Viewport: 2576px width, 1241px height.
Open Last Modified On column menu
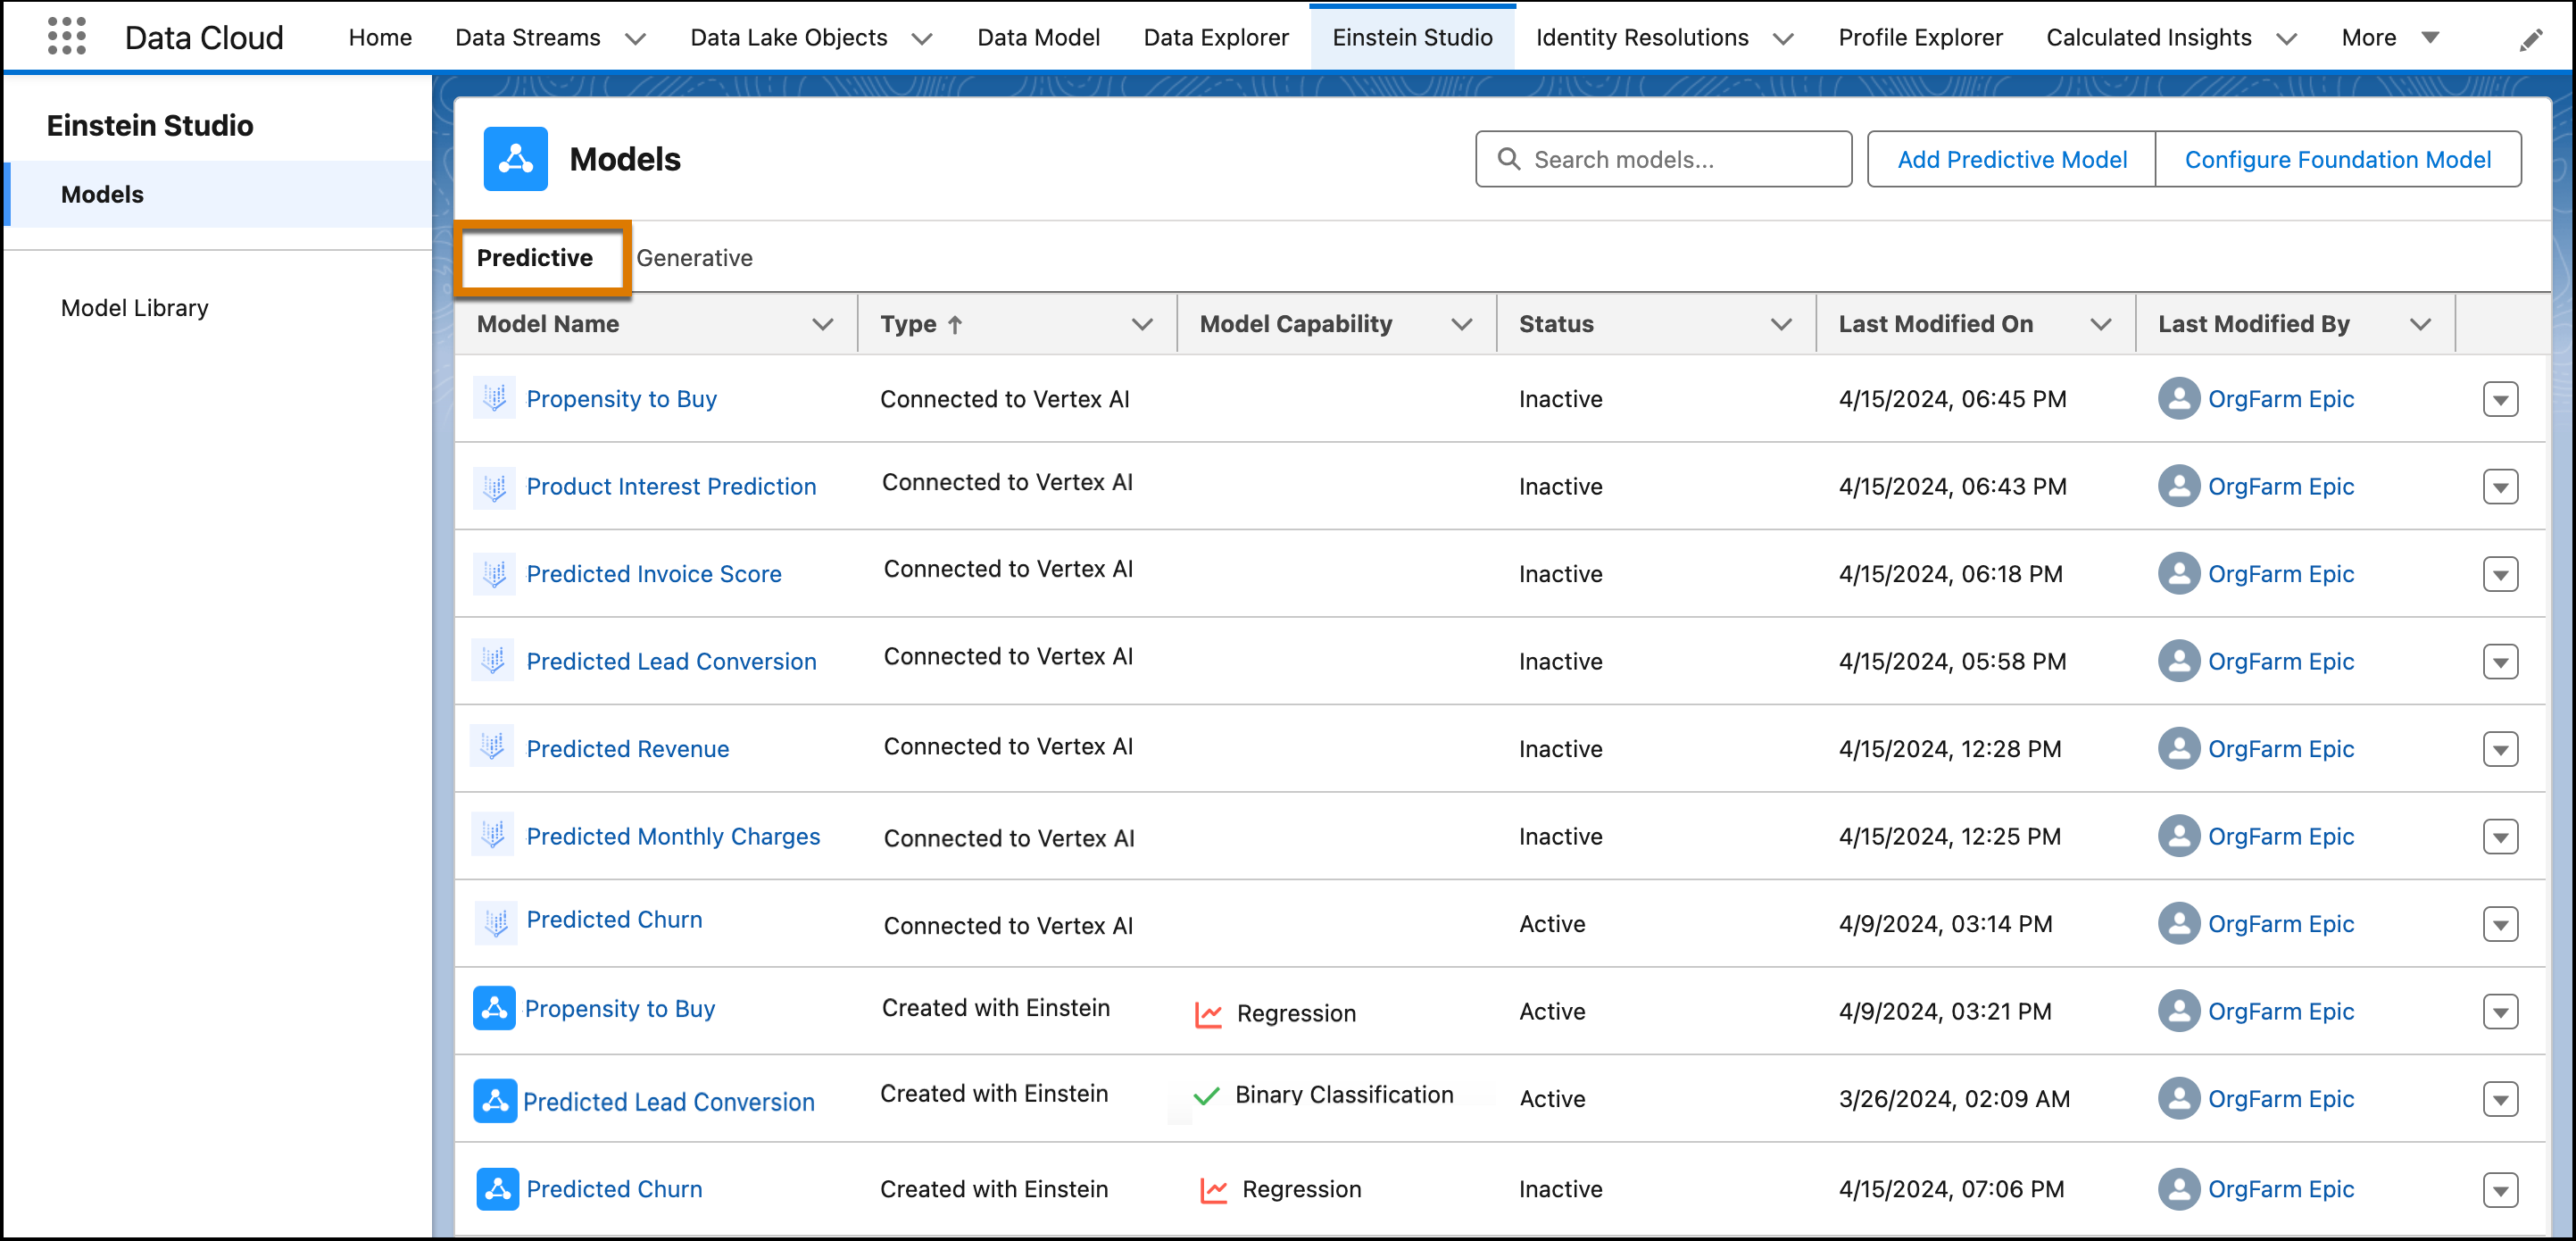point(2101,325)
